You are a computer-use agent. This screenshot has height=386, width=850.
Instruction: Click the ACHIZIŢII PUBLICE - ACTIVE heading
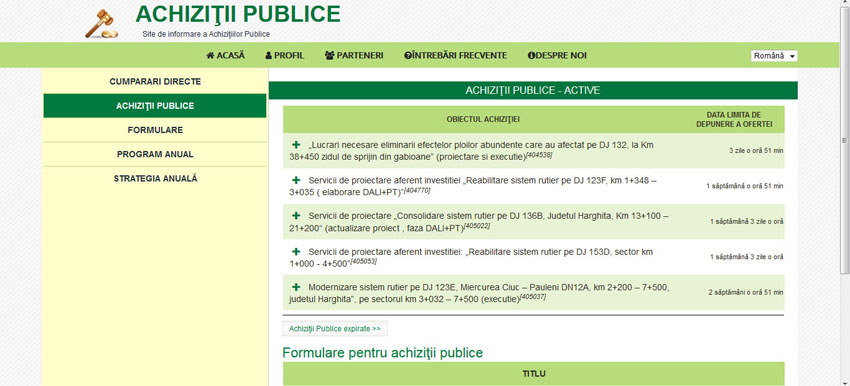(x=533, y=91)
